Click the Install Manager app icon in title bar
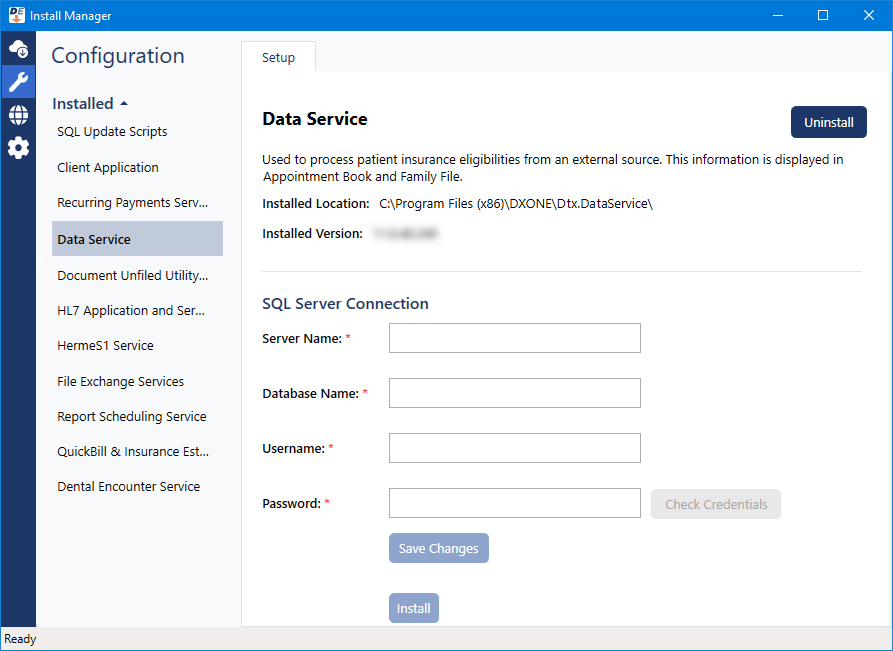This screenshot has width=893, height=651. pyautogui.click(x=16, y=15)
